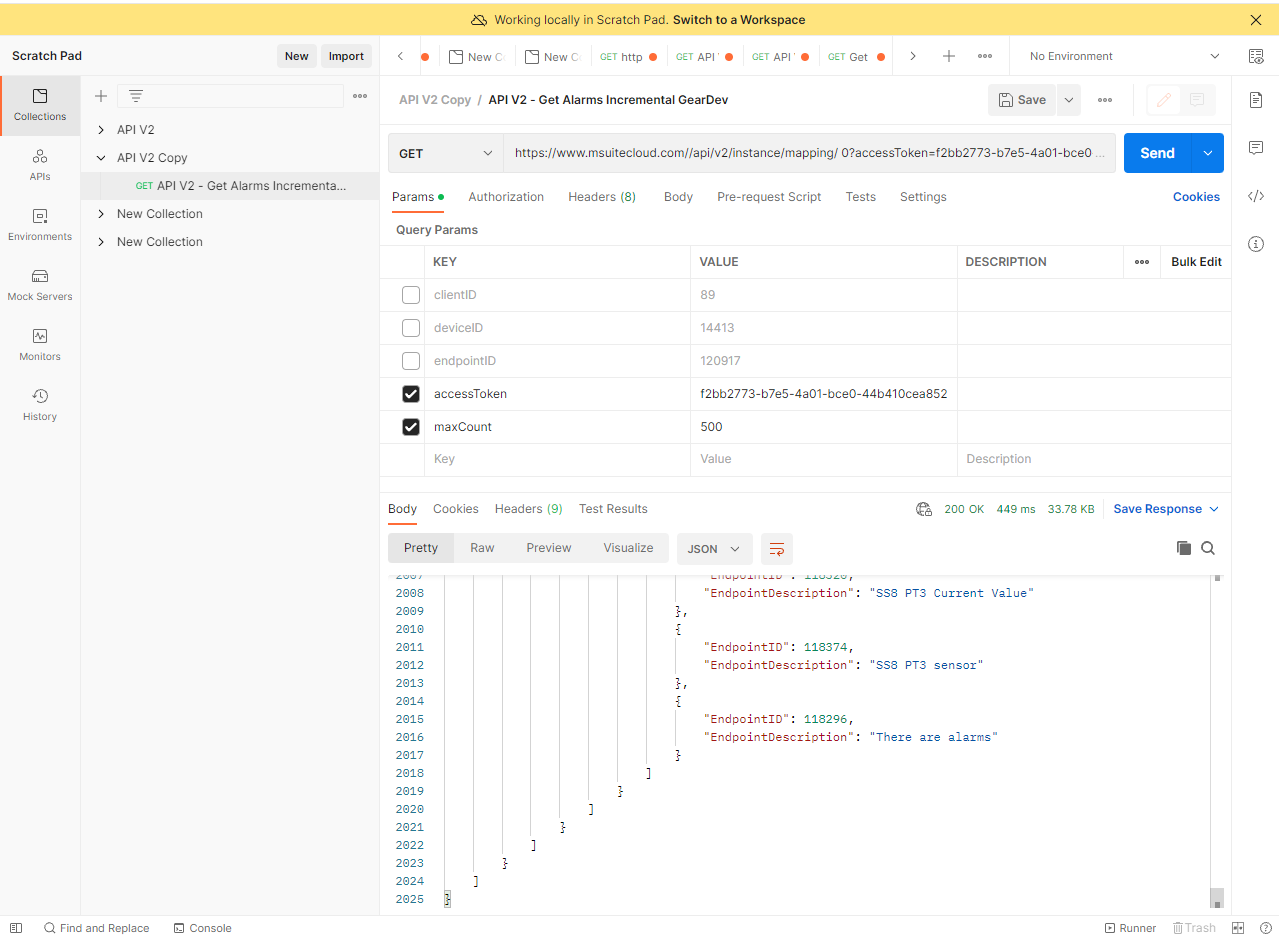Uncheck the maxCount parameter checkbox
This screenshot has width=1279, height=938.
point(411,427)
